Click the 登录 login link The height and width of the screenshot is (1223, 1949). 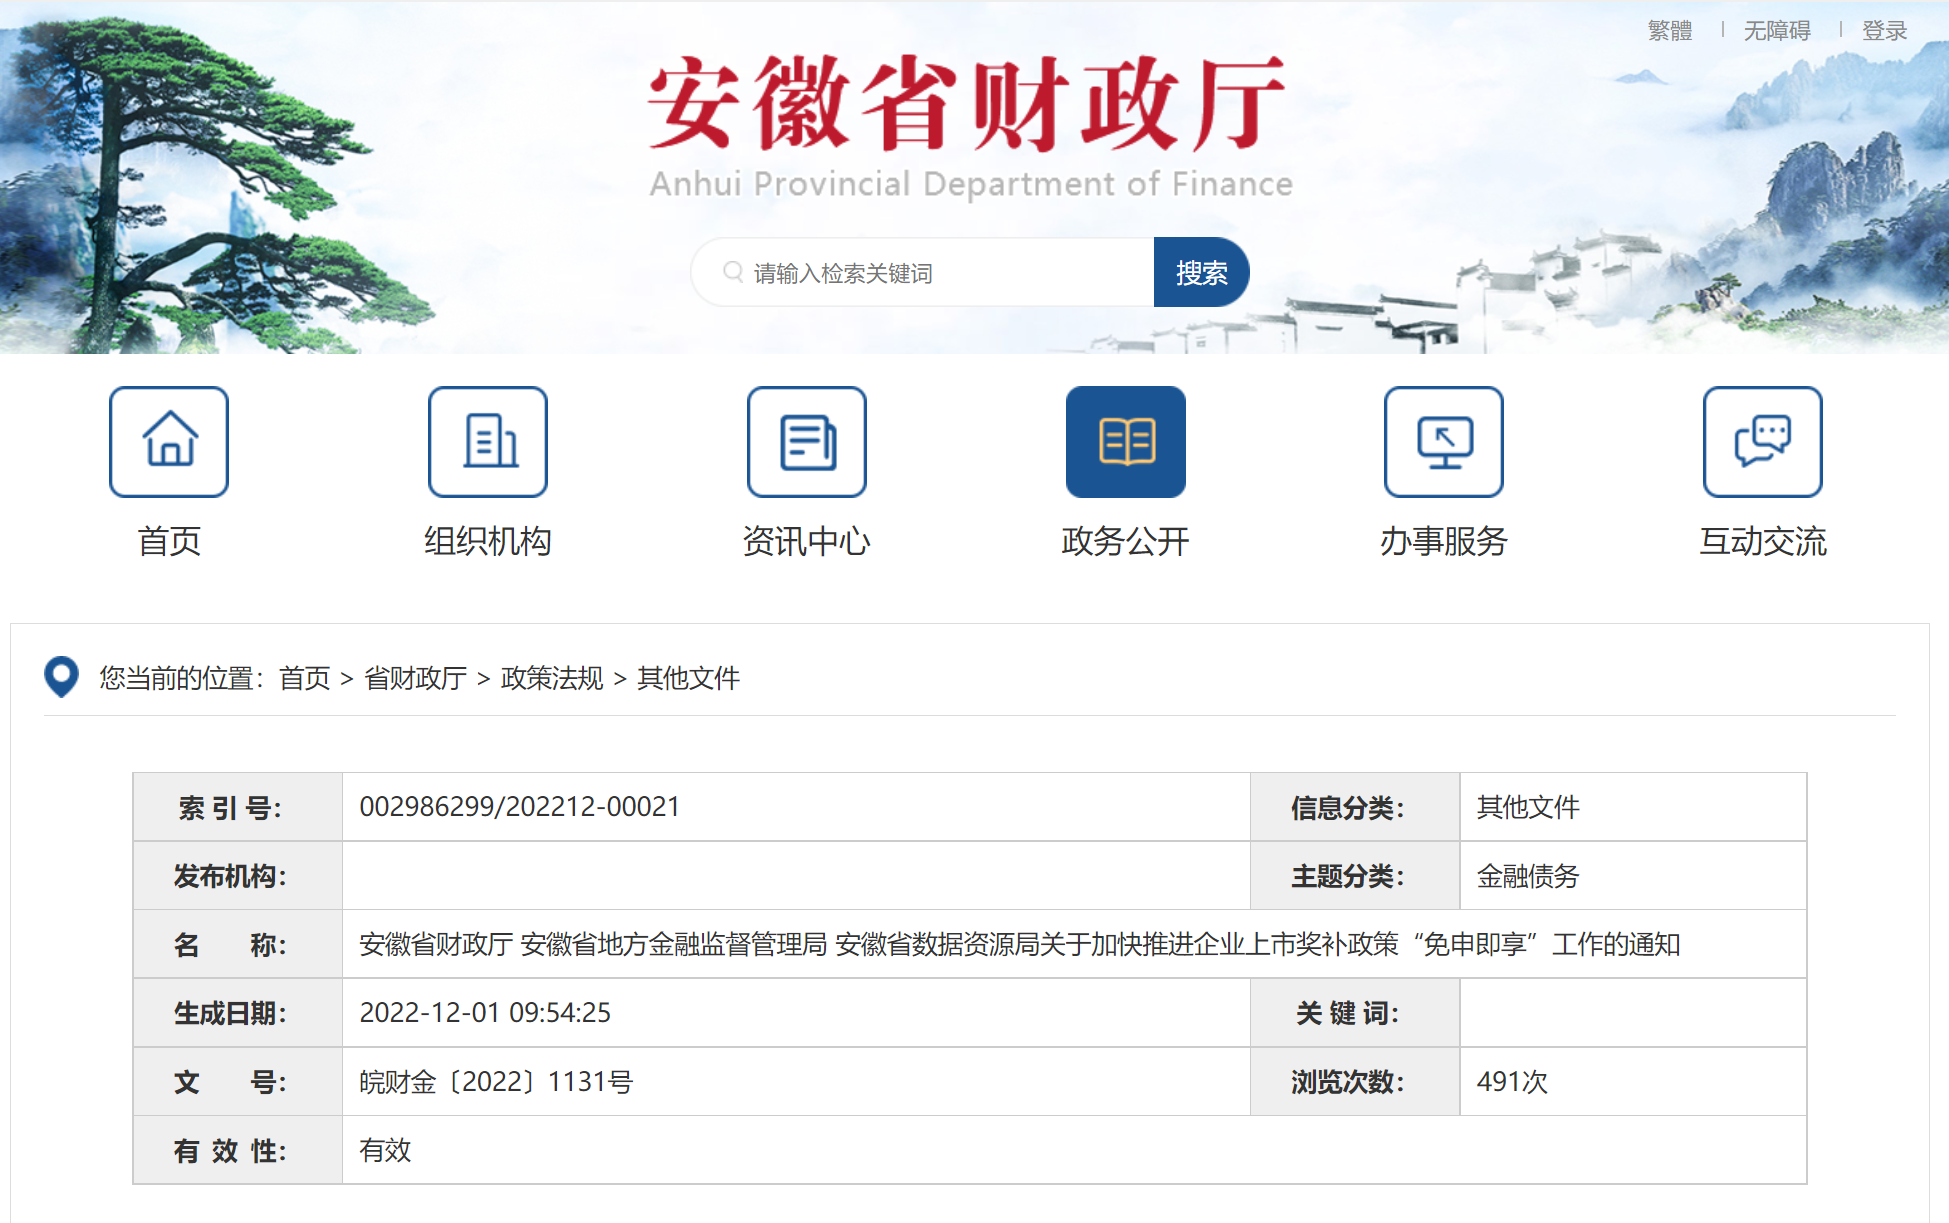pyautogui.click(x=1884, y=31)
